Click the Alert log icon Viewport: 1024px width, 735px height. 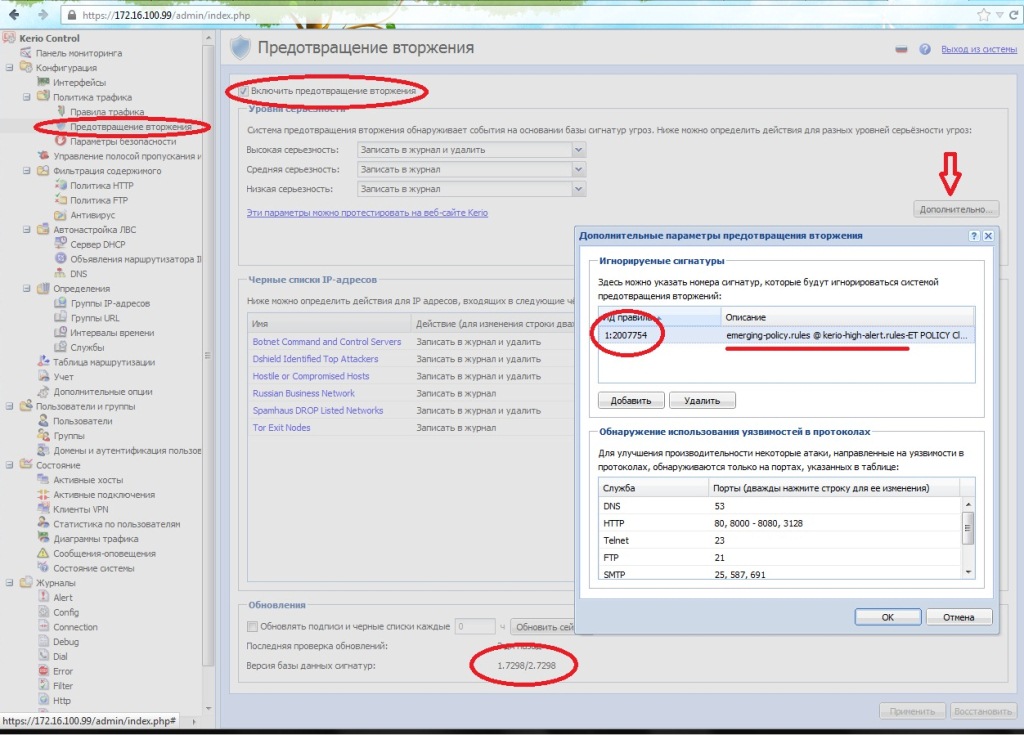(x=43, y=597)
